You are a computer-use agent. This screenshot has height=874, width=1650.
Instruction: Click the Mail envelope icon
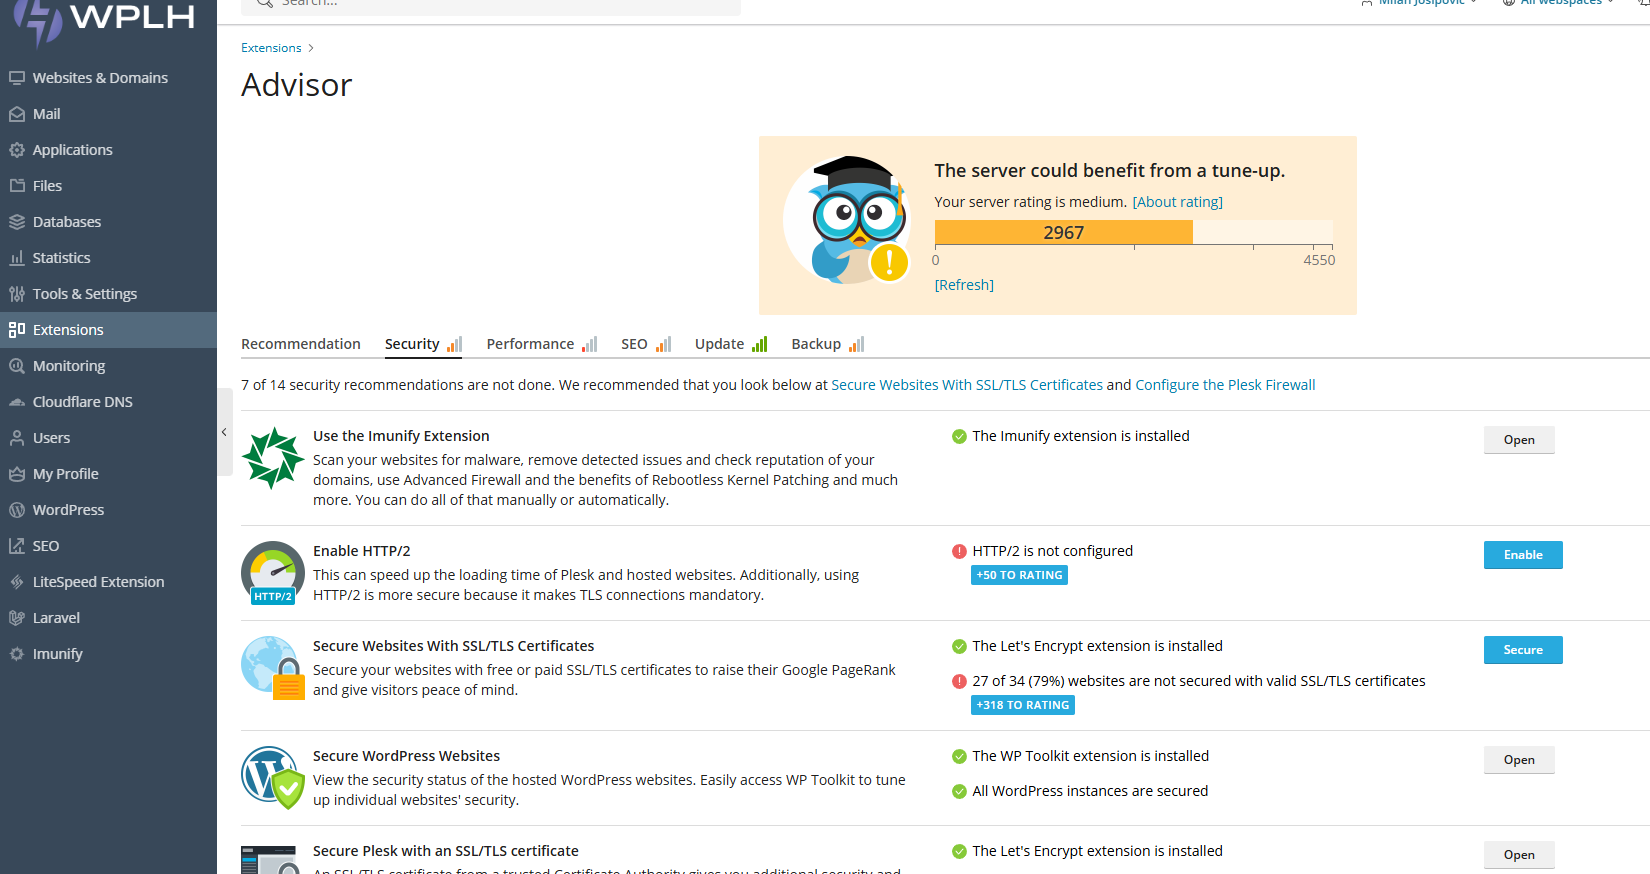(x=17, y=114)
